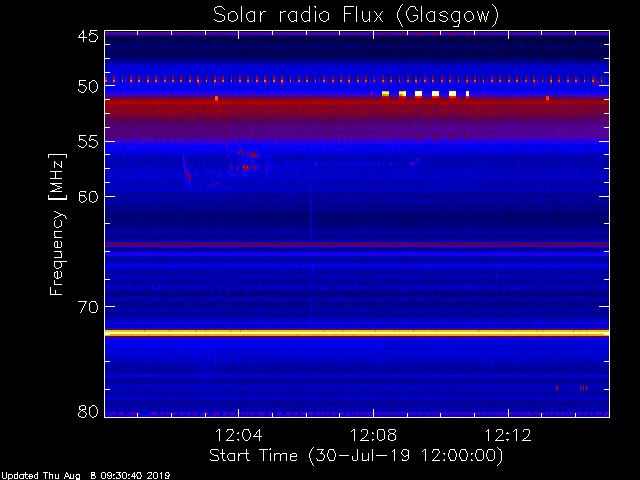This screenshot has height=480, width=640.
Task: Click the bright yellow emission band near 72 MHz
Action: [357, 333]
